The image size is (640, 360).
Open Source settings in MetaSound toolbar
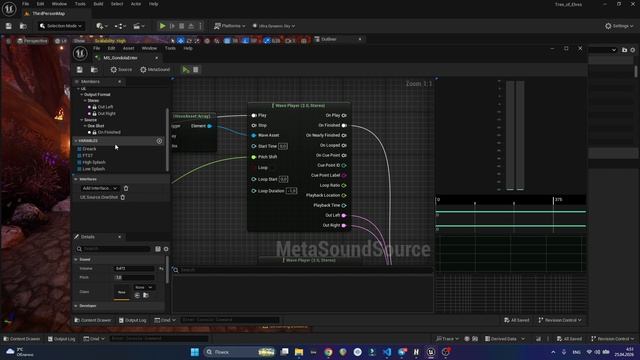tap(121, 70)
